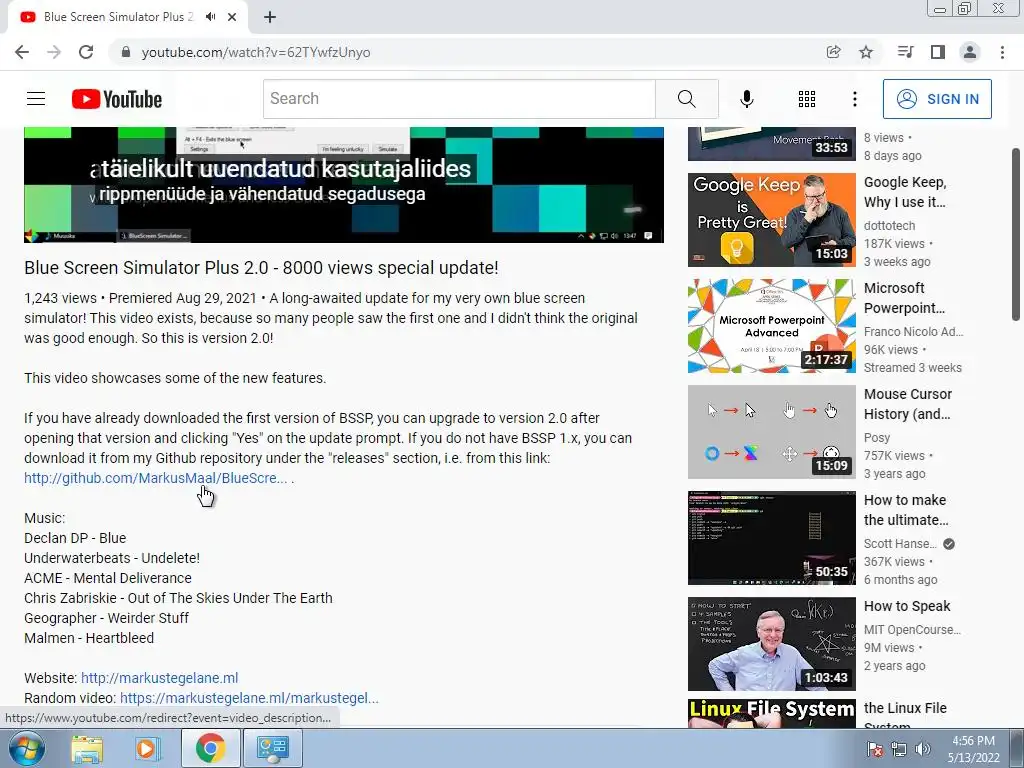Click the Chrome taskbar icon
1024x768 pixels.
click(x=210, y=748)
